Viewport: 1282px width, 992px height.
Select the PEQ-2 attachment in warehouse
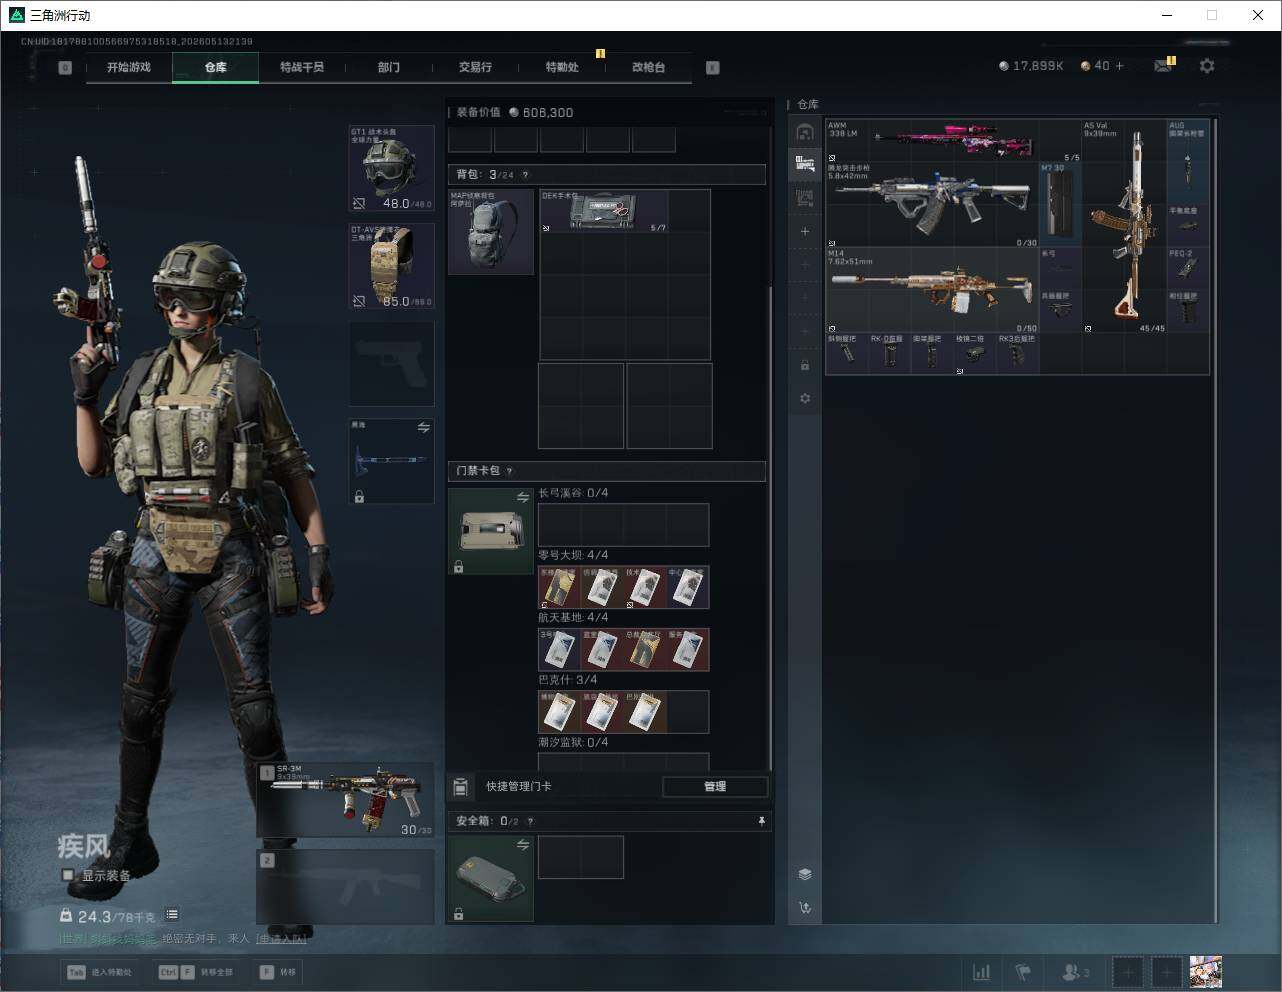click(x=1188, y=268)
